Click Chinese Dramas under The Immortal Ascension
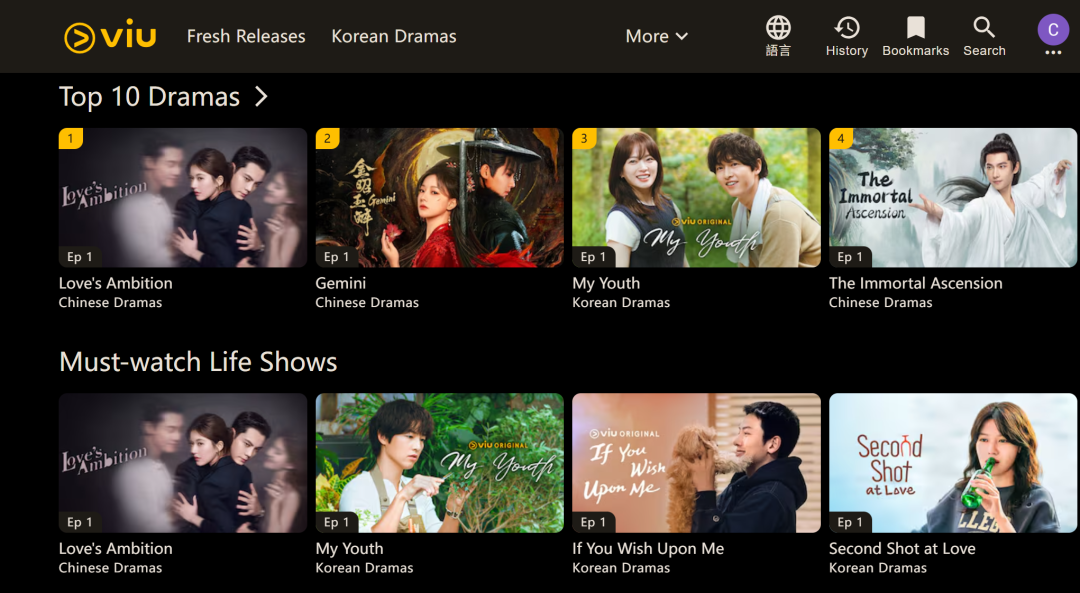 881,302
